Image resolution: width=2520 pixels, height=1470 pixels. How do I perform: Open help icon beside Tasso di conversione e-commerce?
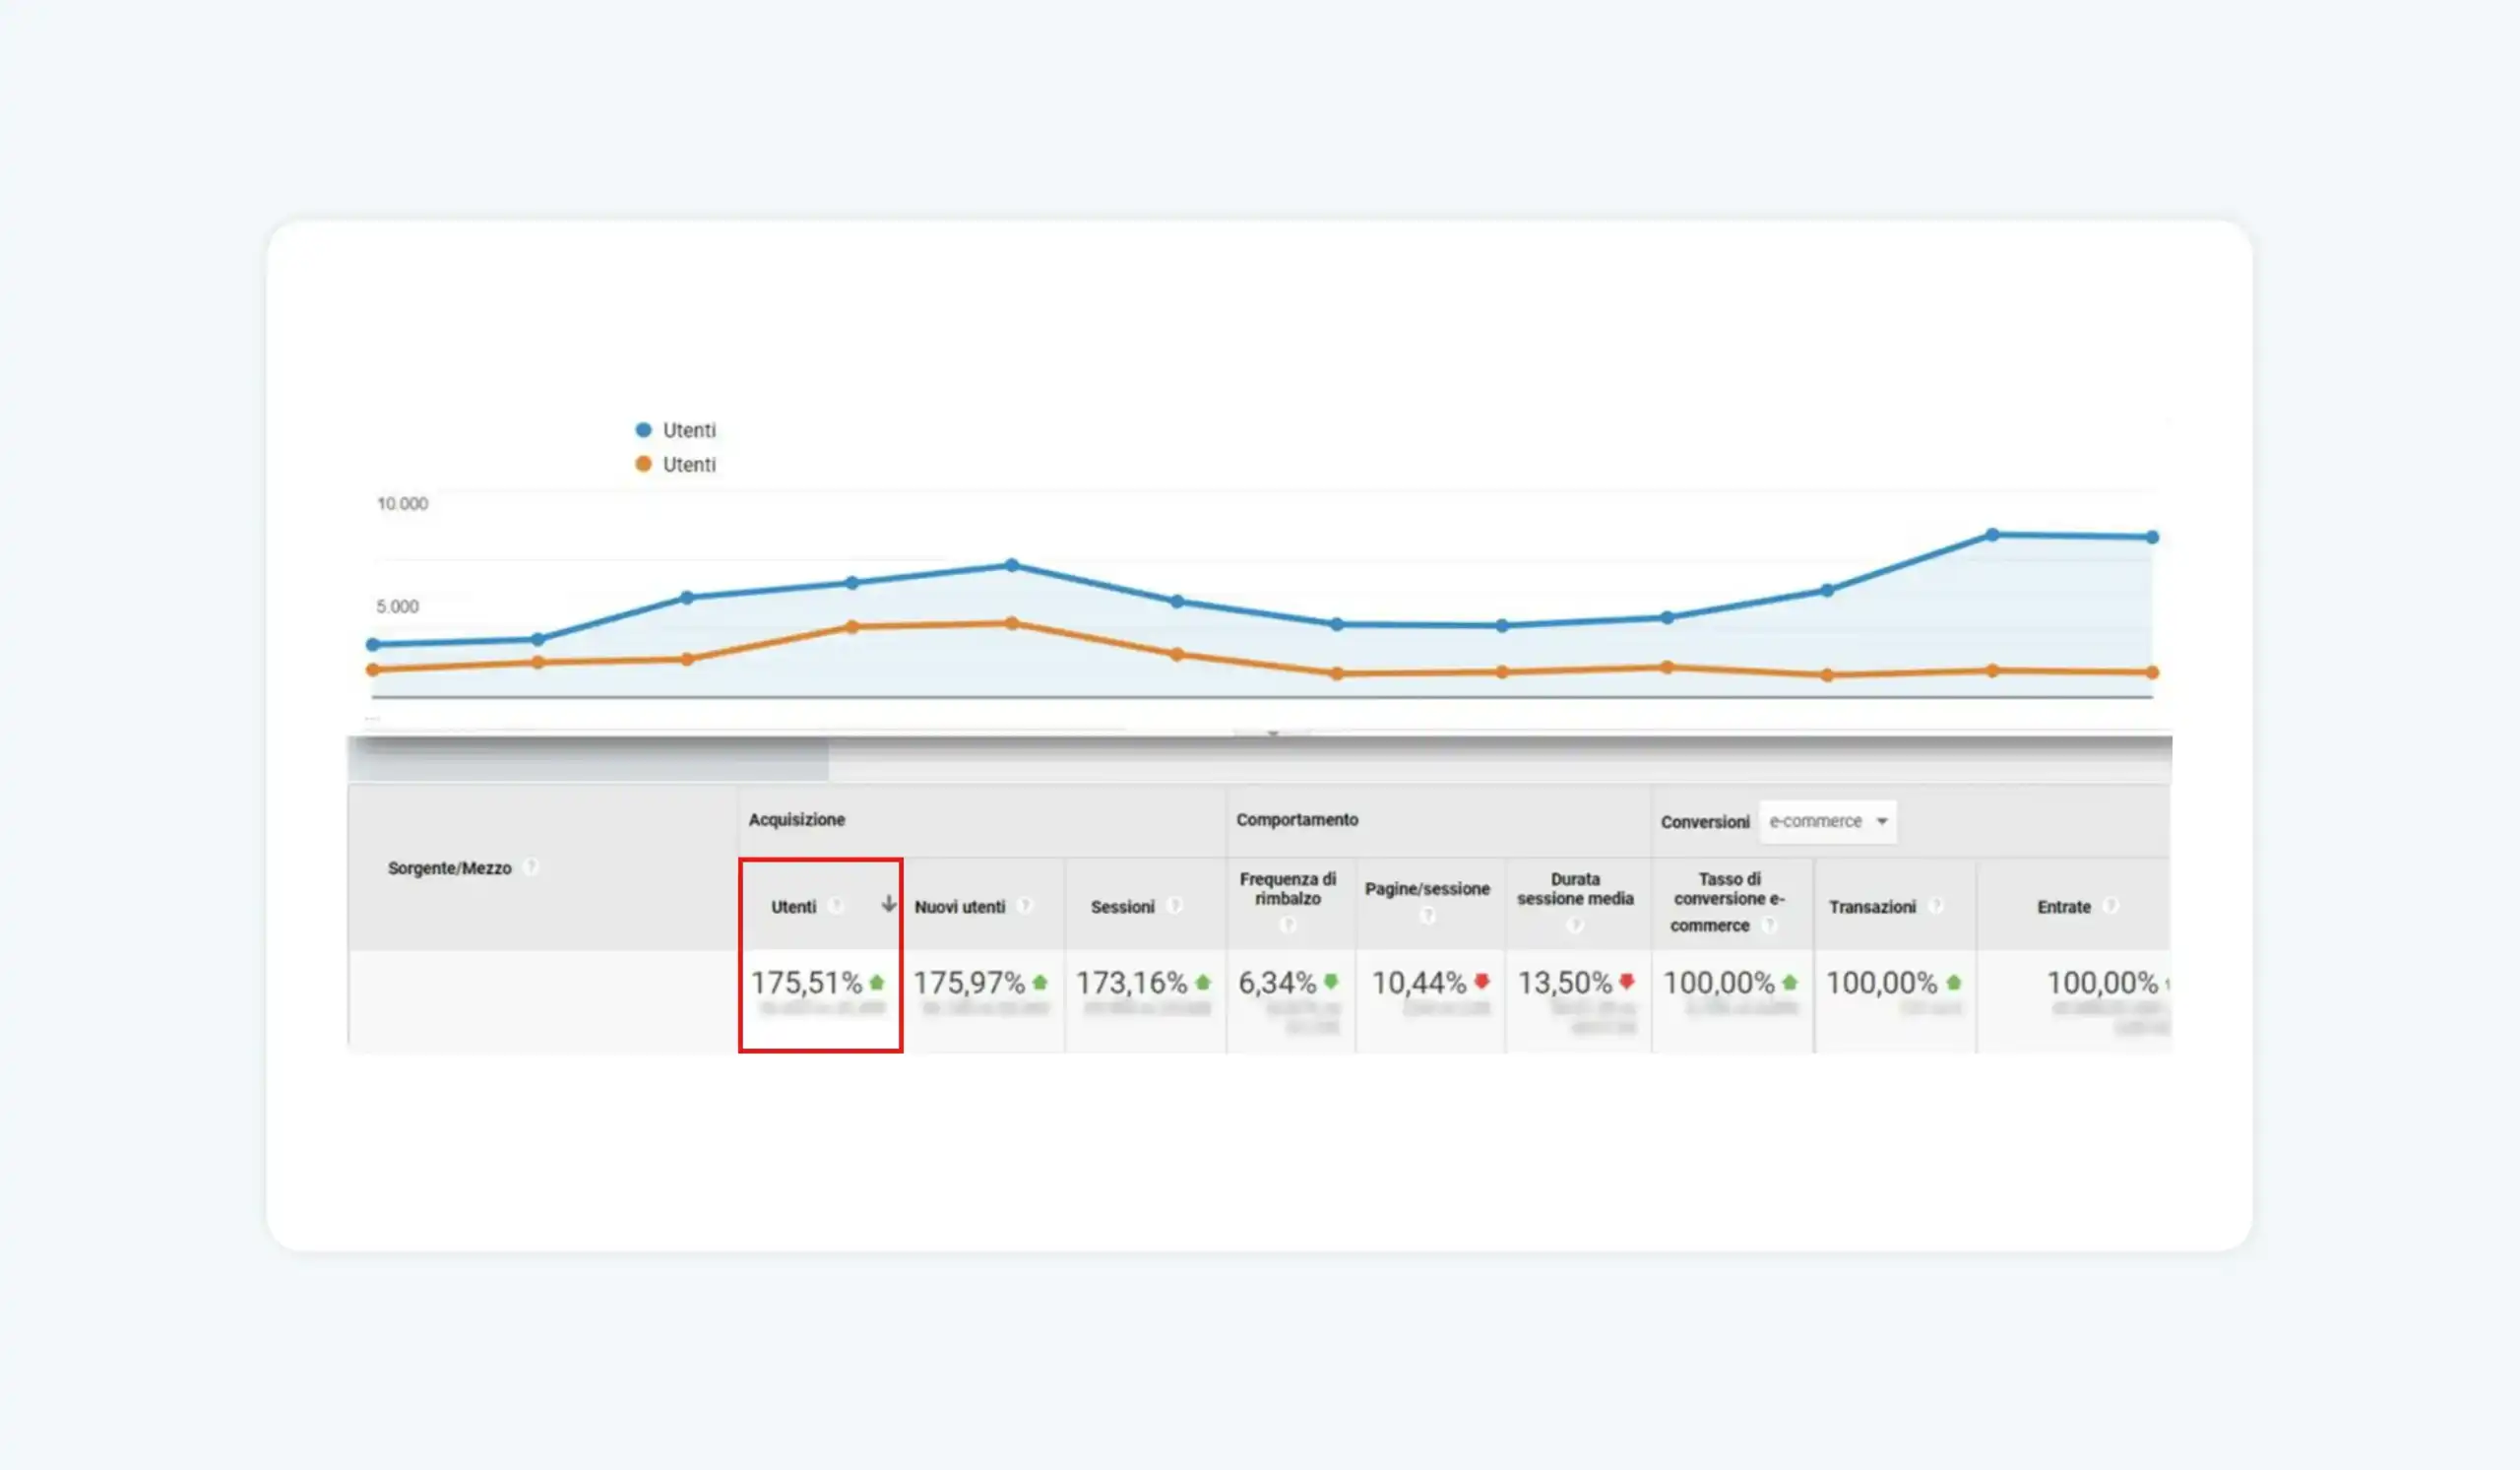point(1770,925)
